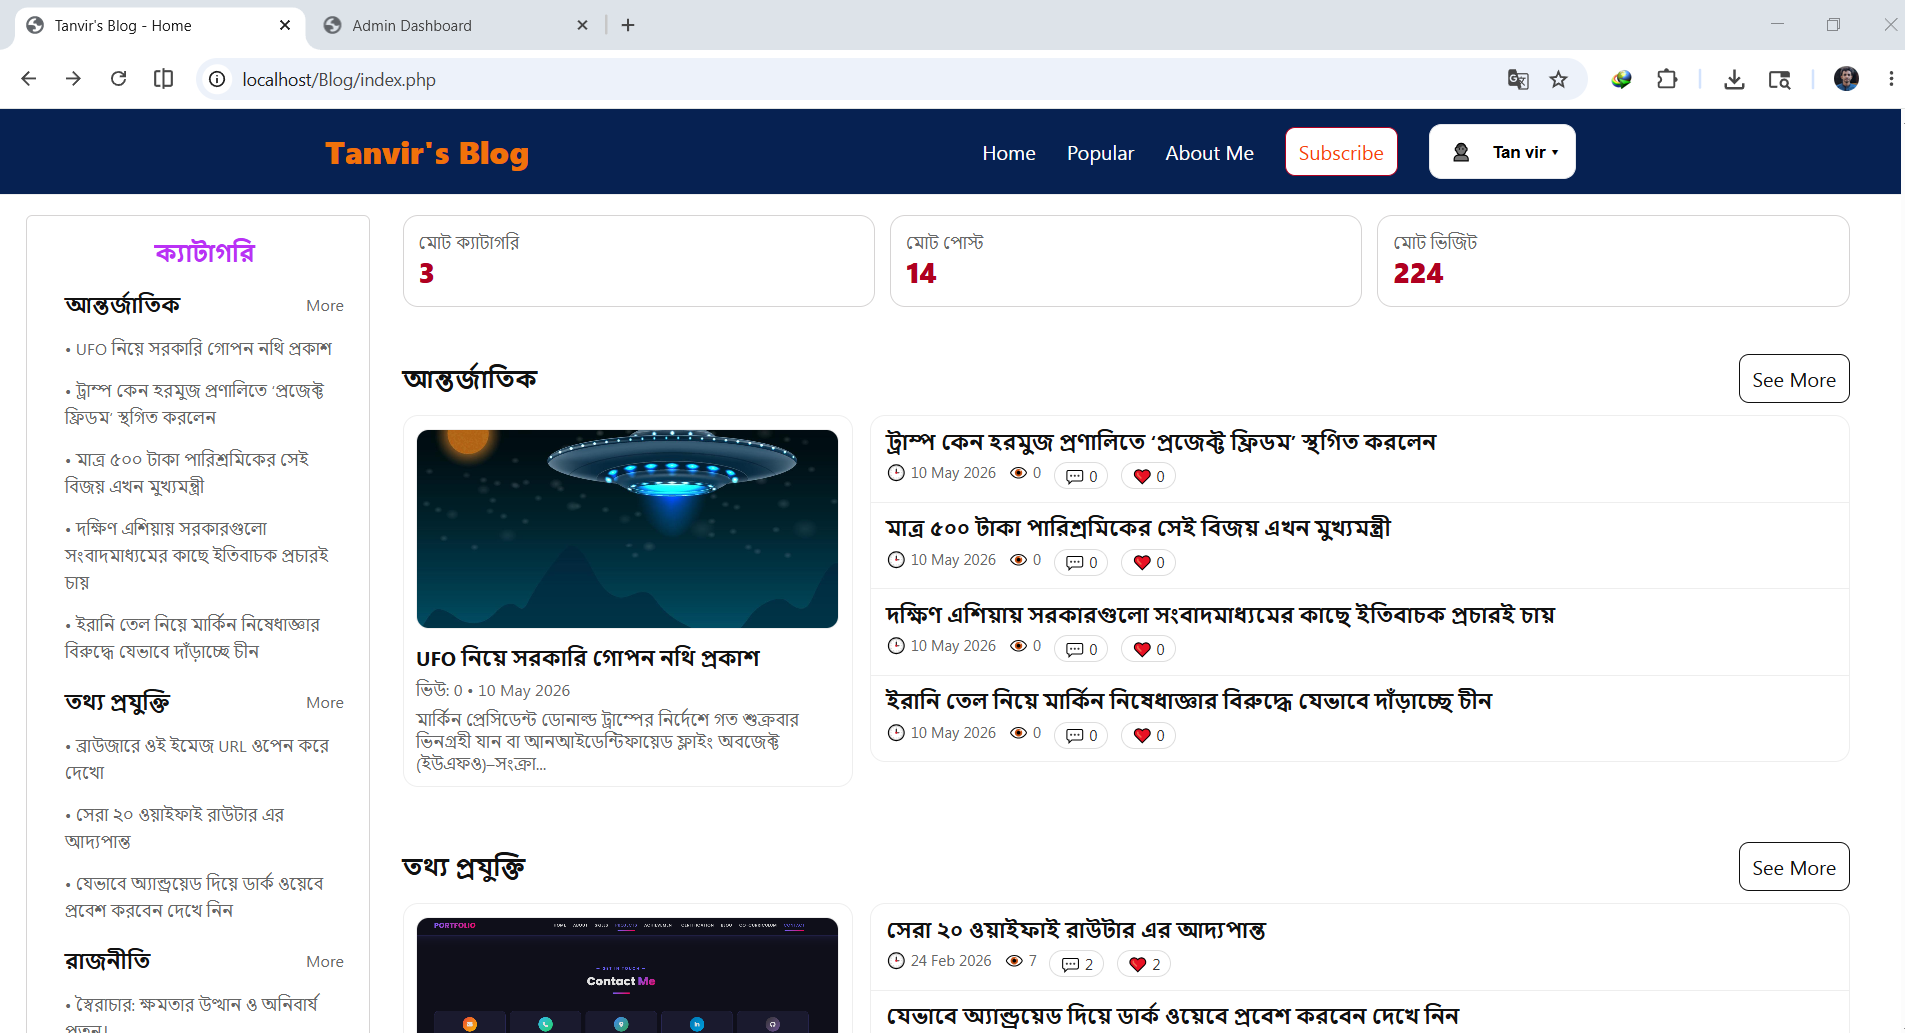Open the মোট পোস্ট 14 stats card
1905x1033 pixels.
[1125, 261]
